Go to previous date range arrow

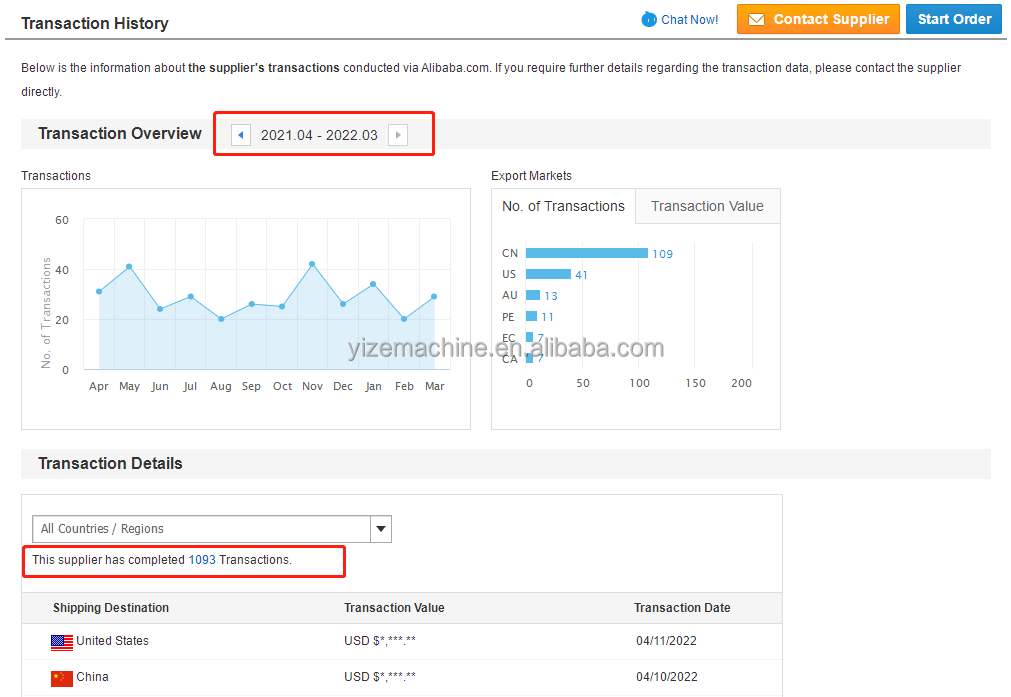pyautogui.click(x=241, y=135)
